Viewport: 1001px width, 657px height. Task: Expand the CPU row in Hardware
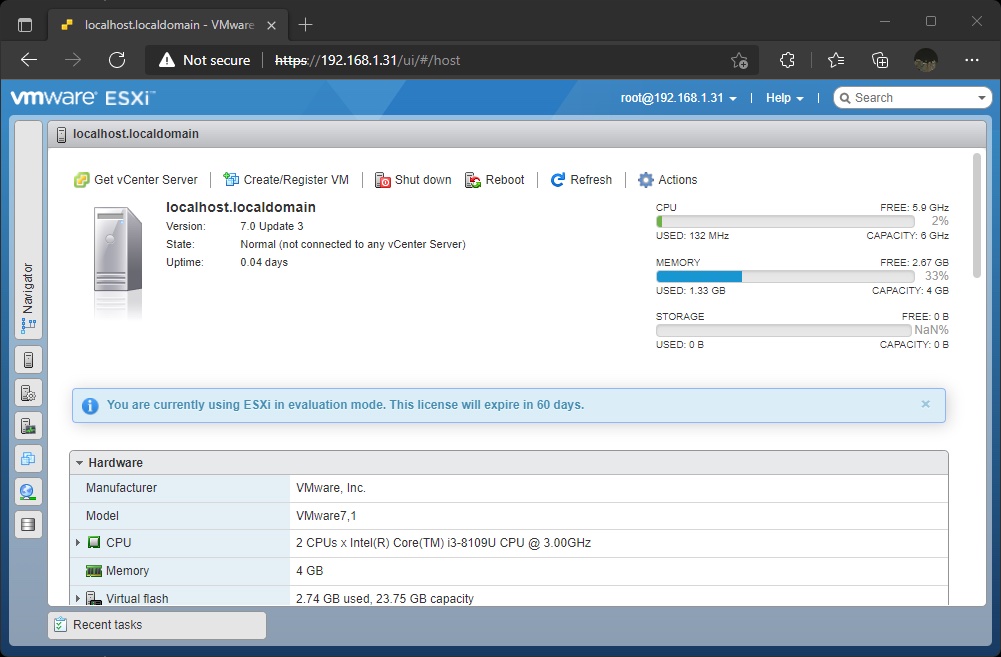coord(78,543)
